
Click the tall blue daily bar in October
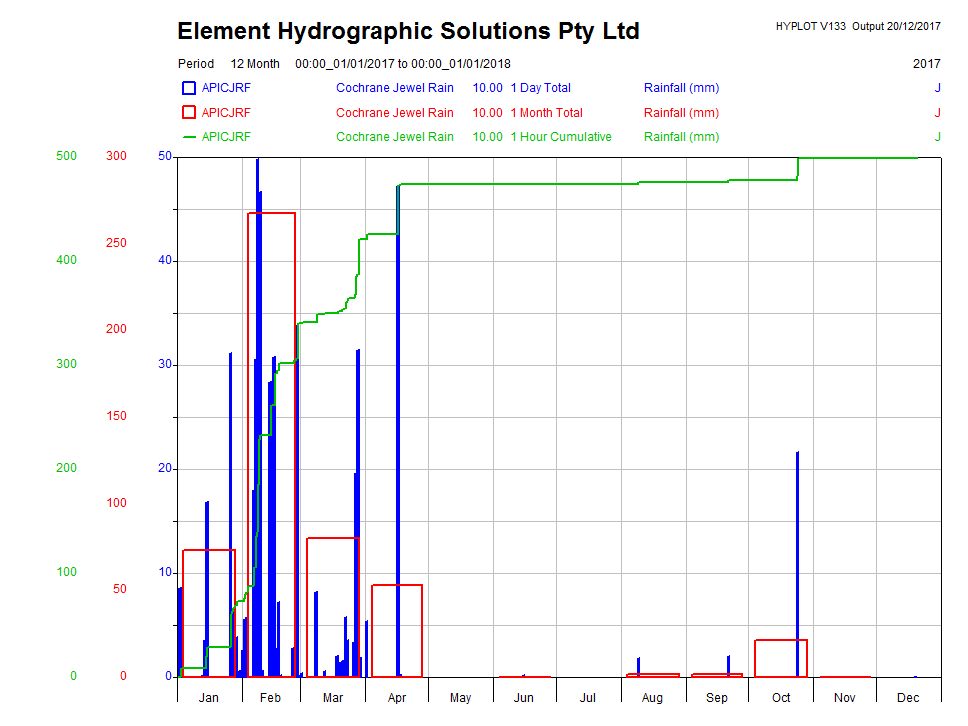tap(797, 560)
